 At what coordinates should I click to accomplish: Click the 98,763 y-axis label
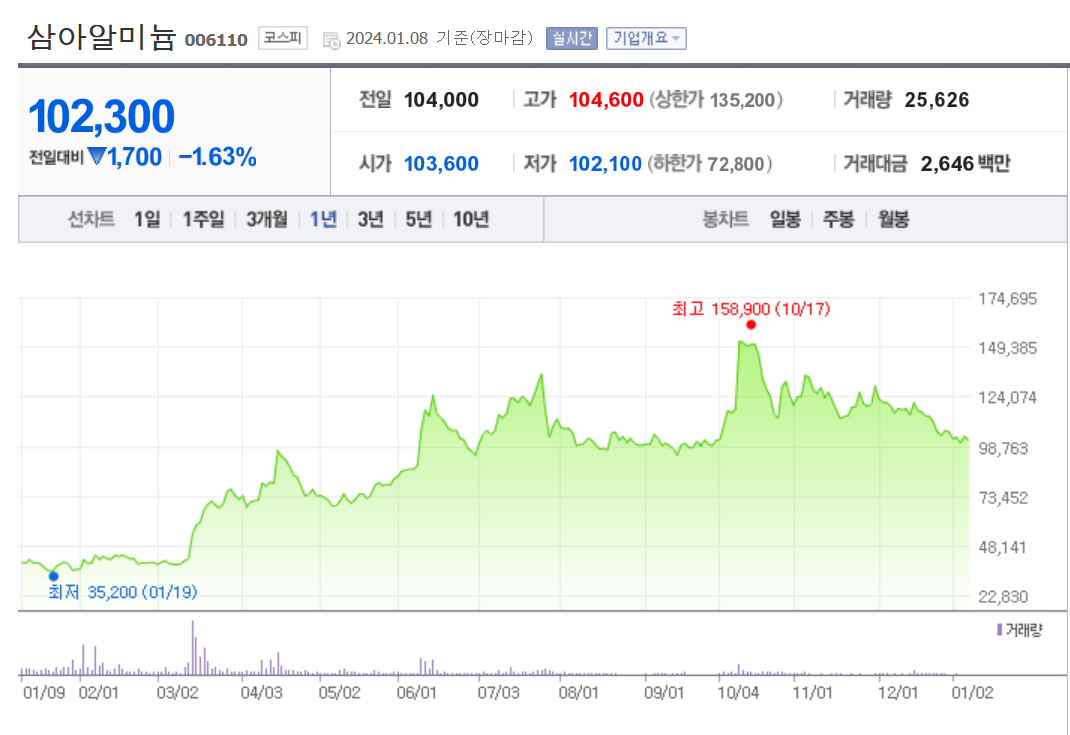pyautogui.click(x=1002, y=448)
